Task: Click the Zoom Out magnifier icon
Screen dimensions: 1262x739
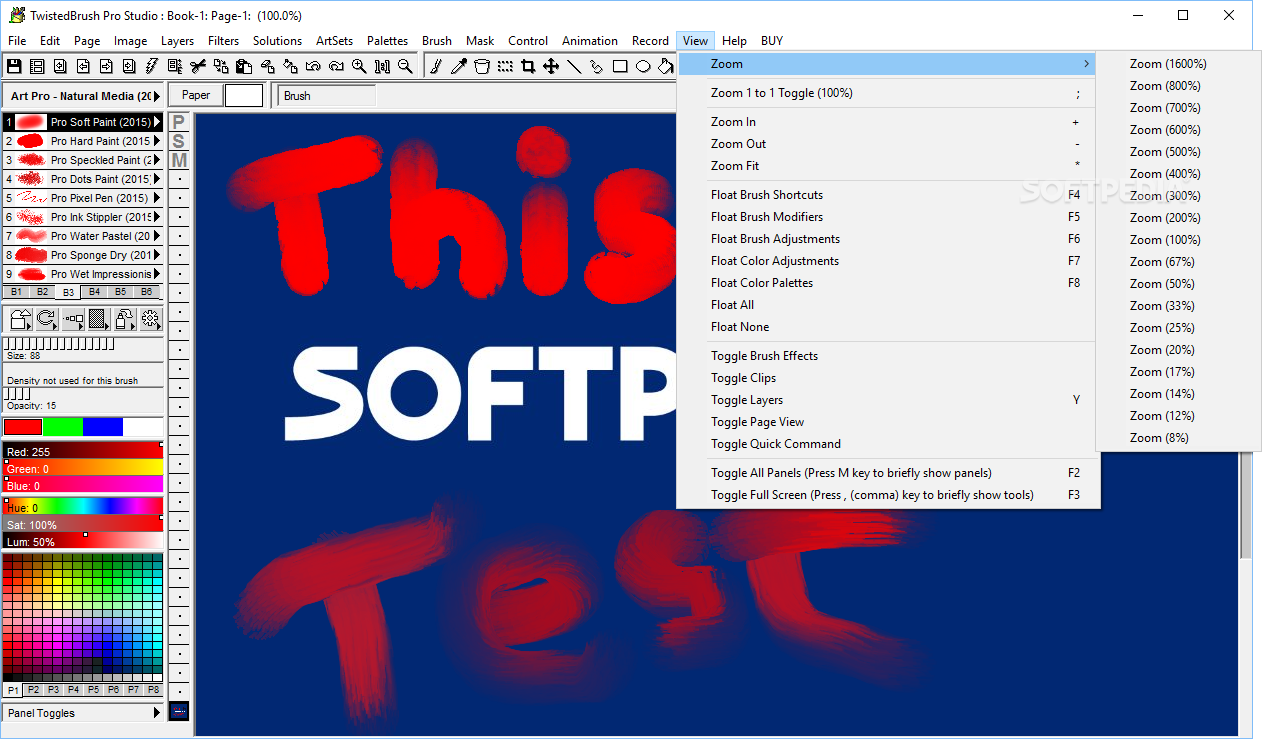Action: pos(405,67)
